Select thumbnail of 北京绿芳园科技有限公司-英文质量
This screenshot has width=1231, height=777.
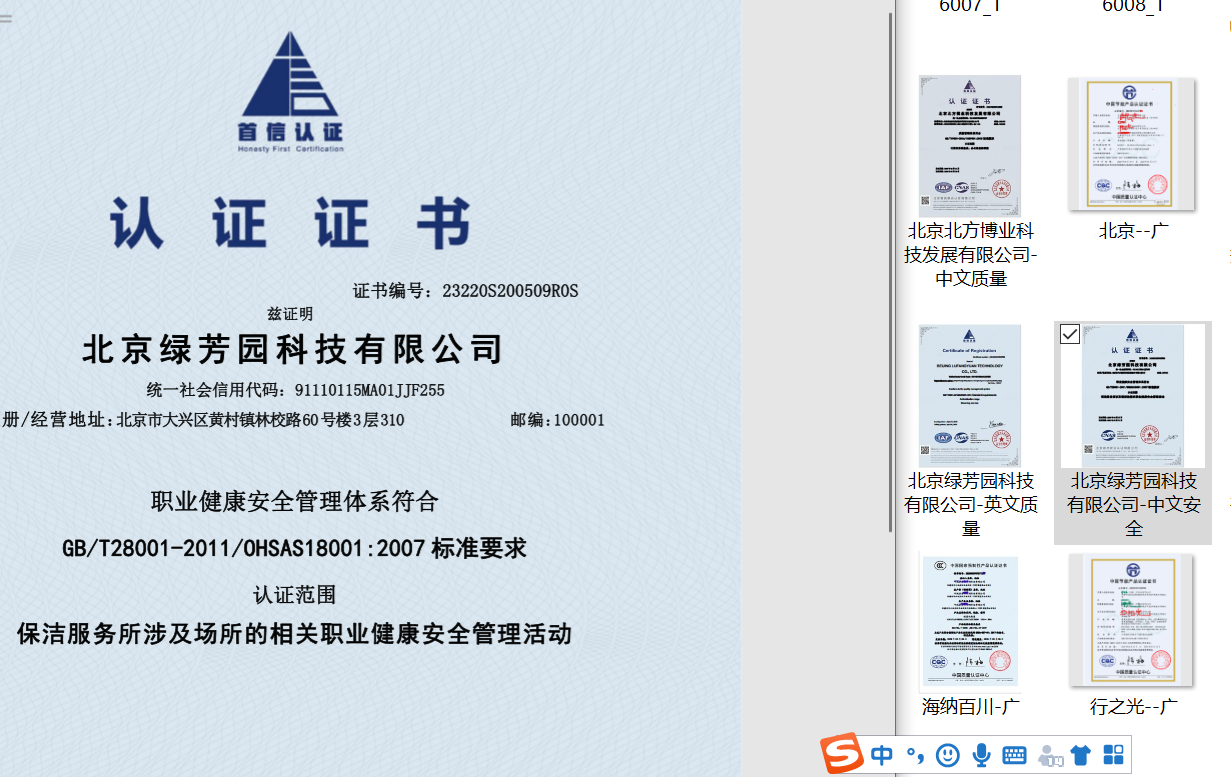[x=970, y=395]
